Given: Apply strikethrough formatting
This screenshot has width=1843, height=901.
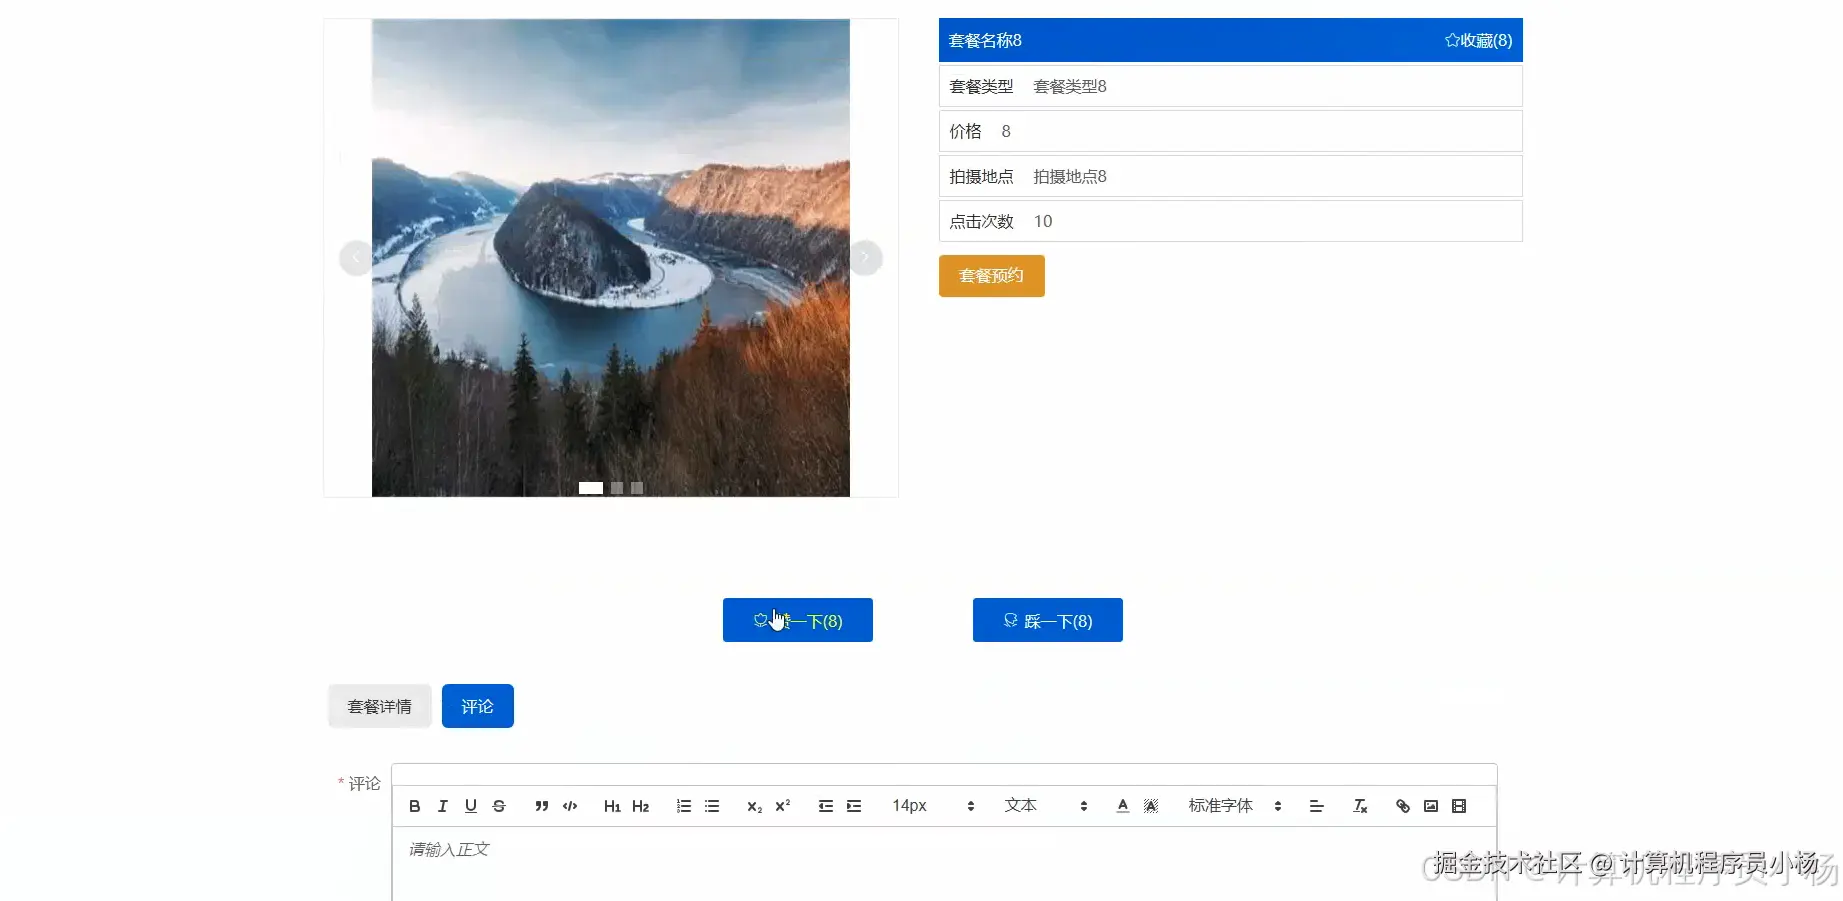Looking at the screenshot, I should [x=499, y=806].
